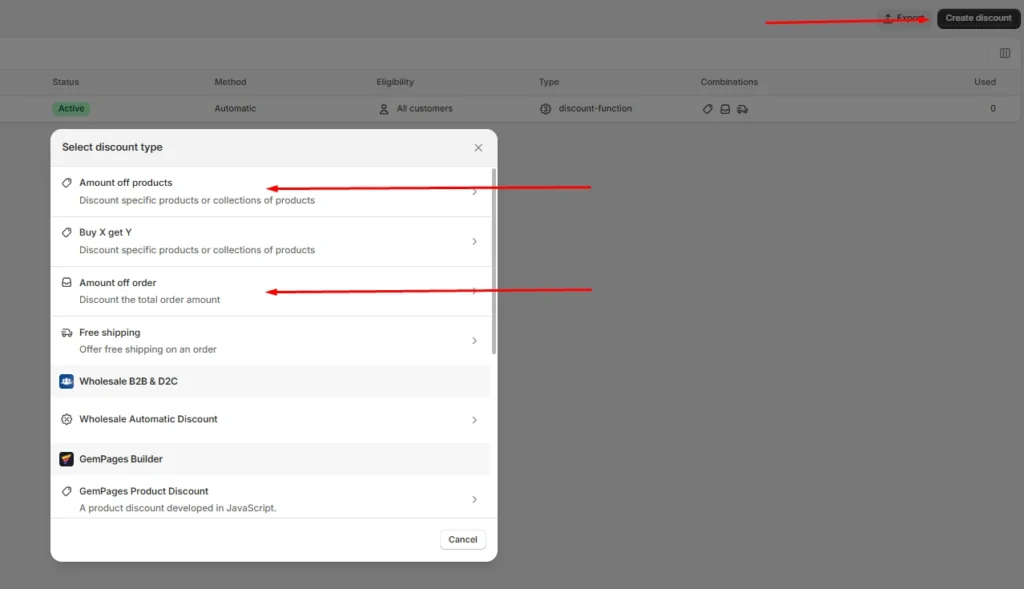Click the Buy X get Y tag icon
1024x589 pixels.
pyautogui.click(x=67, y=232)
